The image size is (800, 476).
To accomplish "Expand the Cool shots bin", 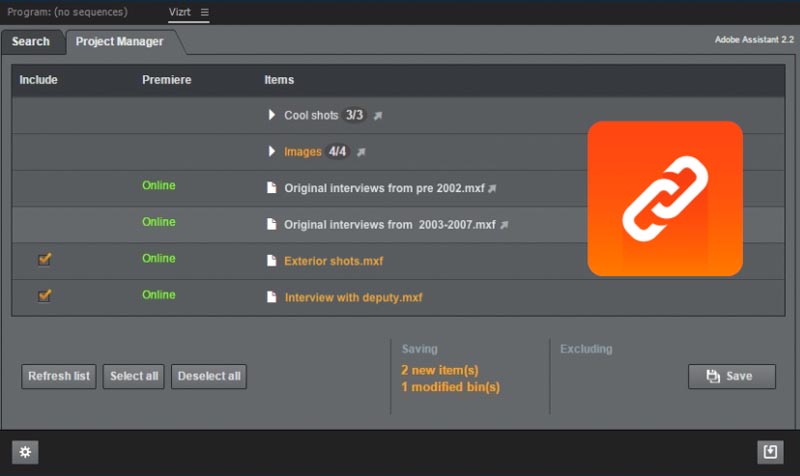I will coord(271,115).
